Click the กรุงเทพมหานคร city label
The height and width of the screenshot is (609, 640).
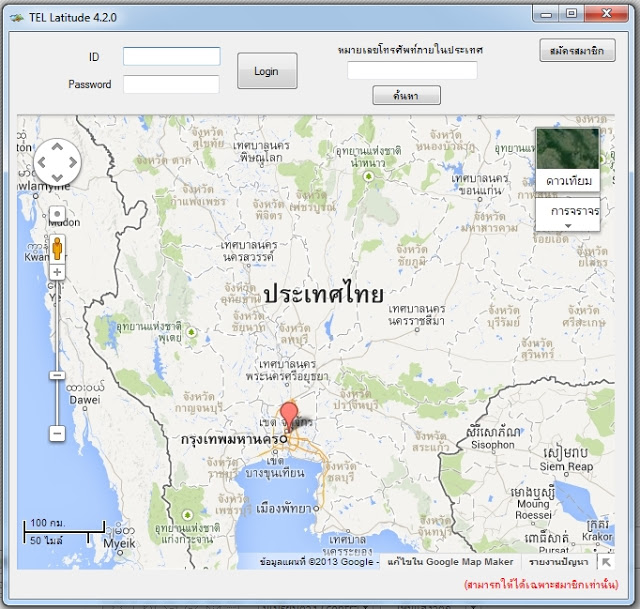(231, 439)
